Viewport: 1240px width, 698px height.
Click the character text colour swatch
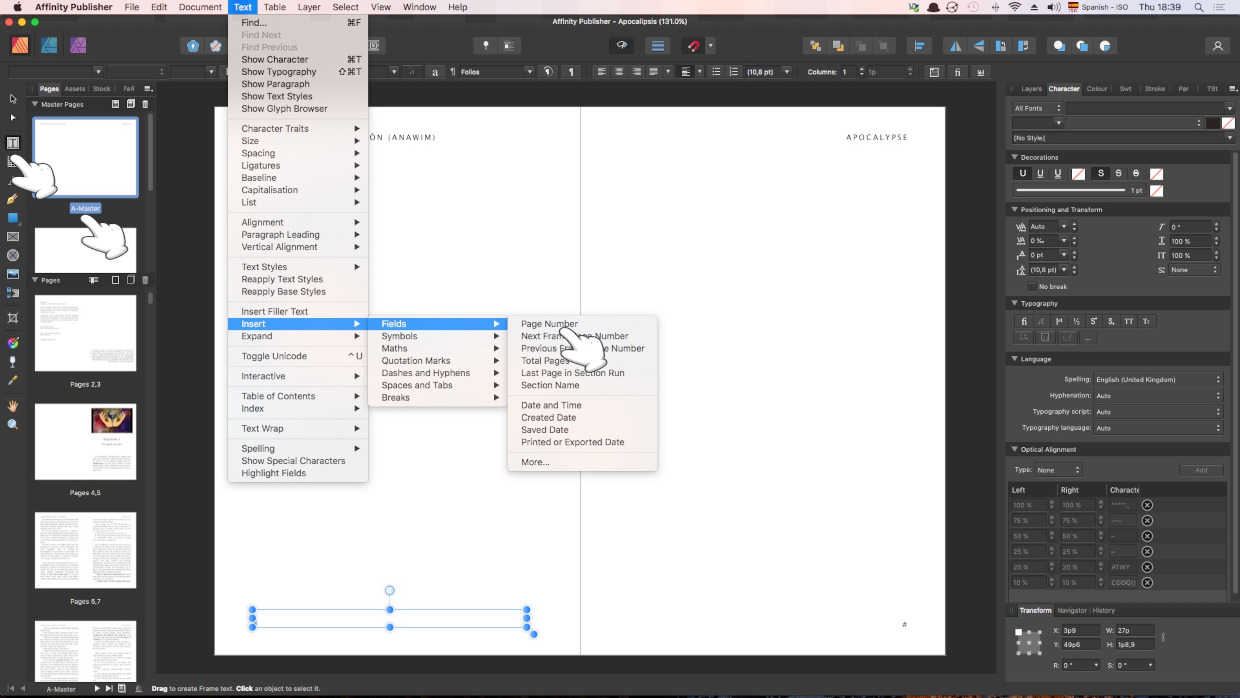pyautogui.click(x=1213, y=123)
